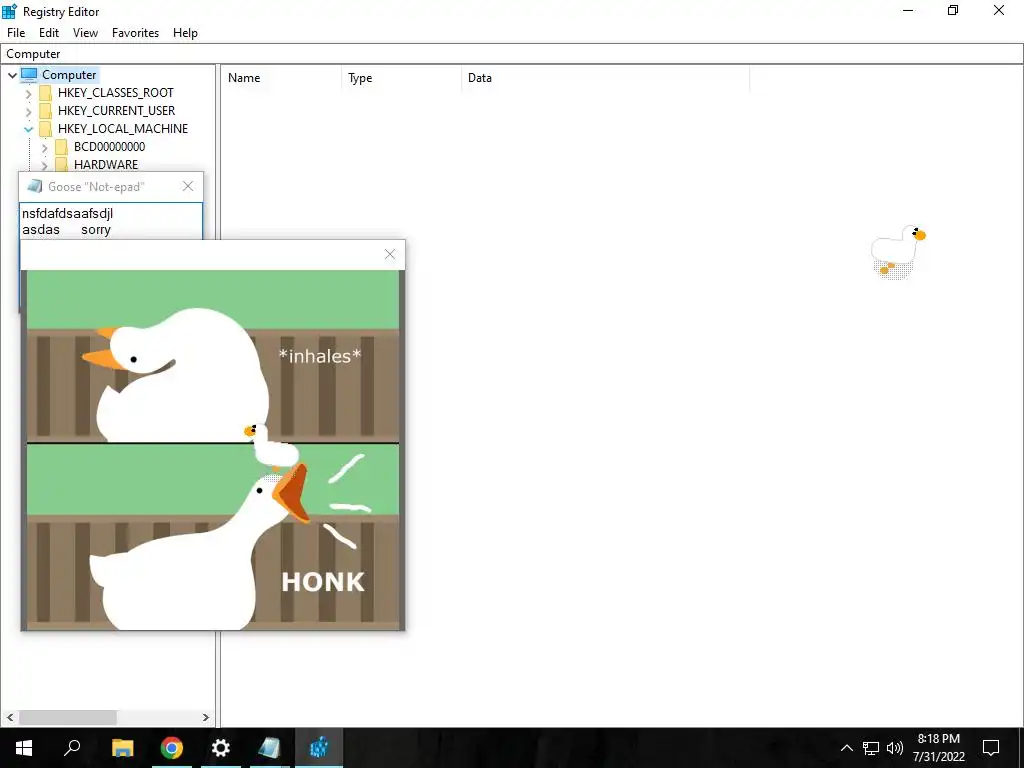
Task: Restore down the Registry Editor window
Action: (x=953, y=10)
